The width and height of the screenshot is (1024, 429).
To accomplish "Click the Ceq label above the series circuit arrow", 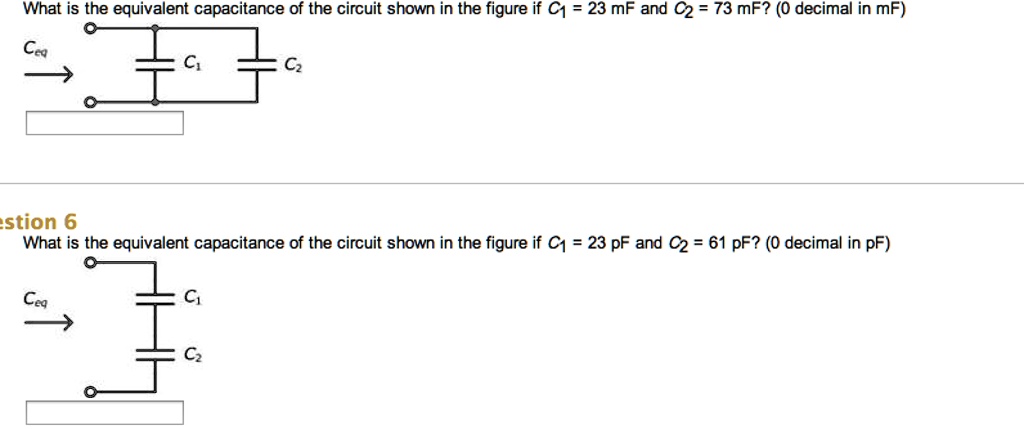I will [37, 298].
